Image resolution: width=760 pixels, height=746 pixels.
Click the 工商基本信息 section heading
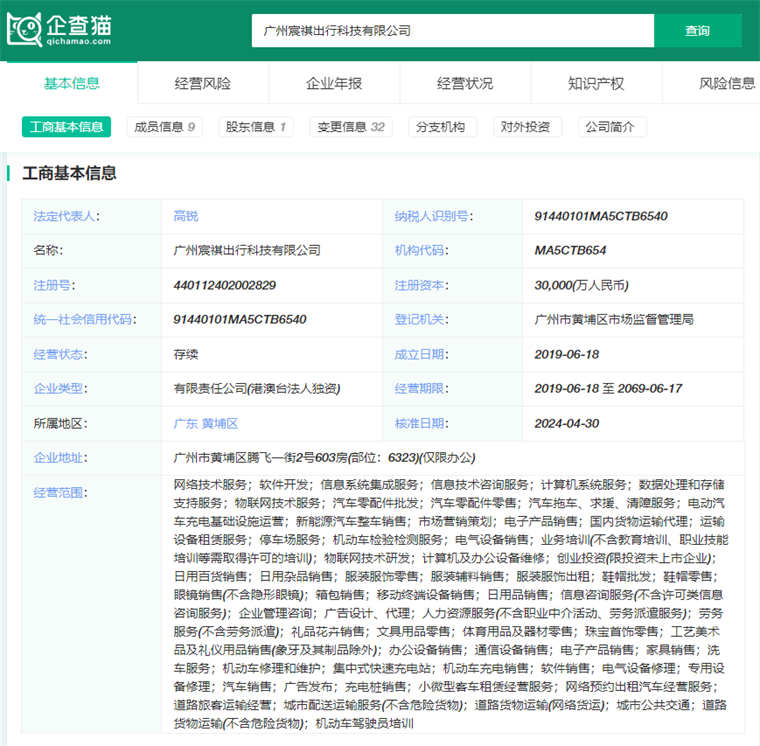[x=69, y=173]
